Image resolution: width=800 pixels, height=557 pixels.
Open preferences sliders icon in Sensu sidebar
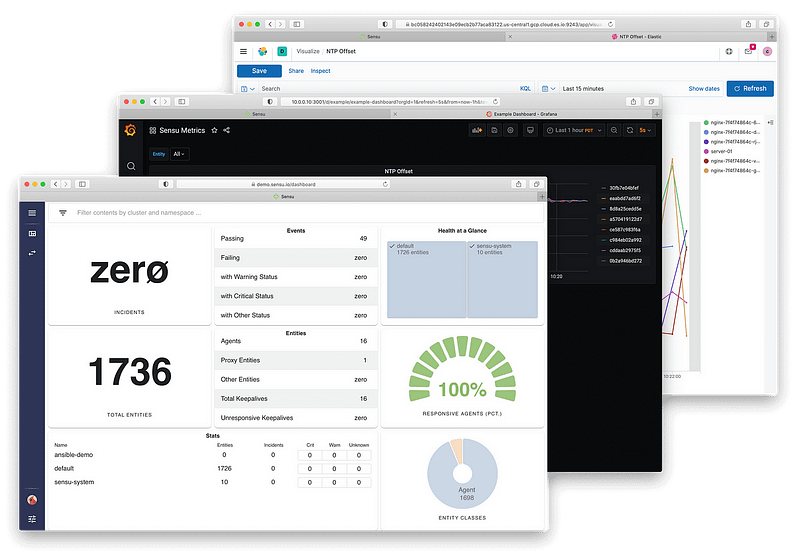pos(32,519)
